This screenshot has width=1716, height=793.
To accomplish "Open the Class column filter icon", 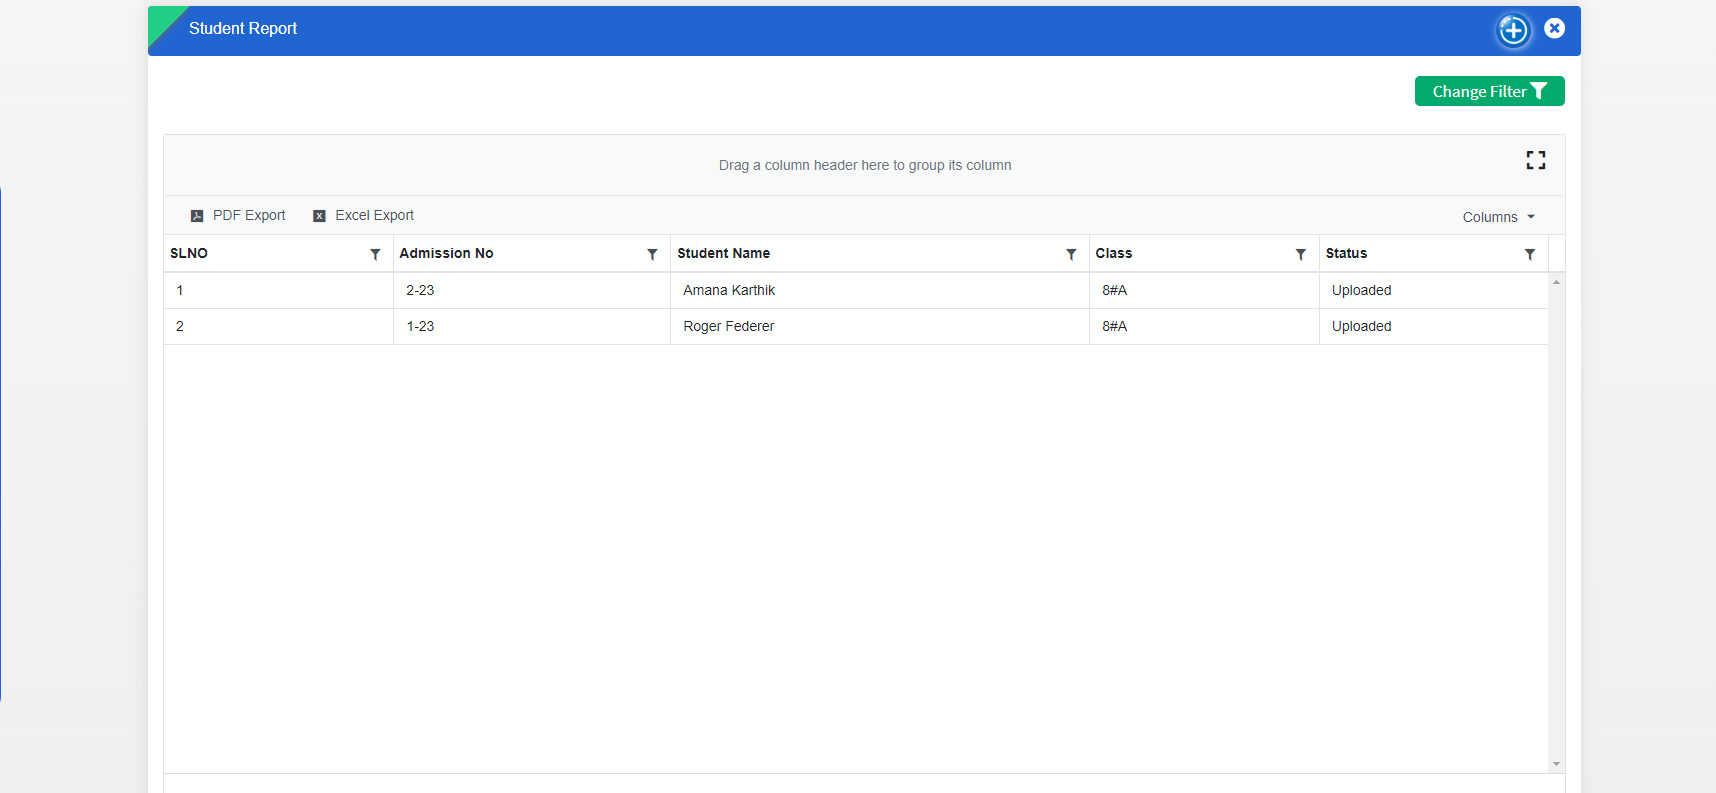I will point(1300,254).
